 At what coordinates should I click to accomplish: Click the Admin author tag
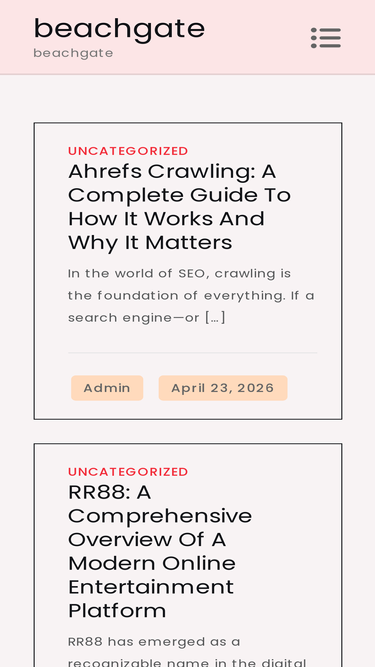pos(107,388)
